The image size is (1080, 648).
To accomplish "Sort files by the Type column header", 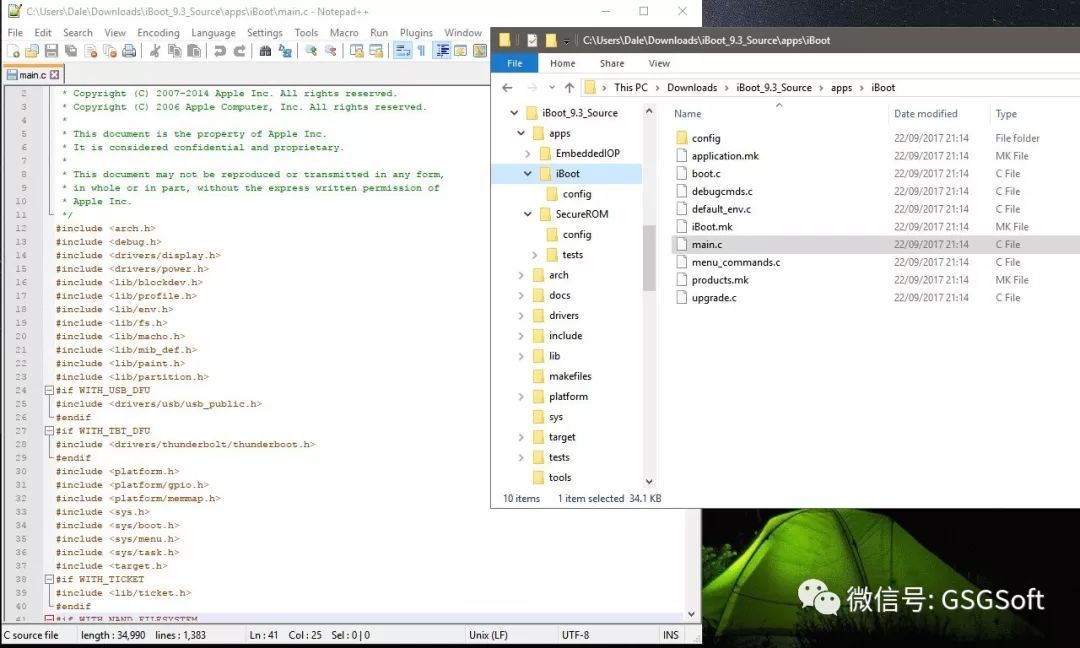I will 1006,114.
